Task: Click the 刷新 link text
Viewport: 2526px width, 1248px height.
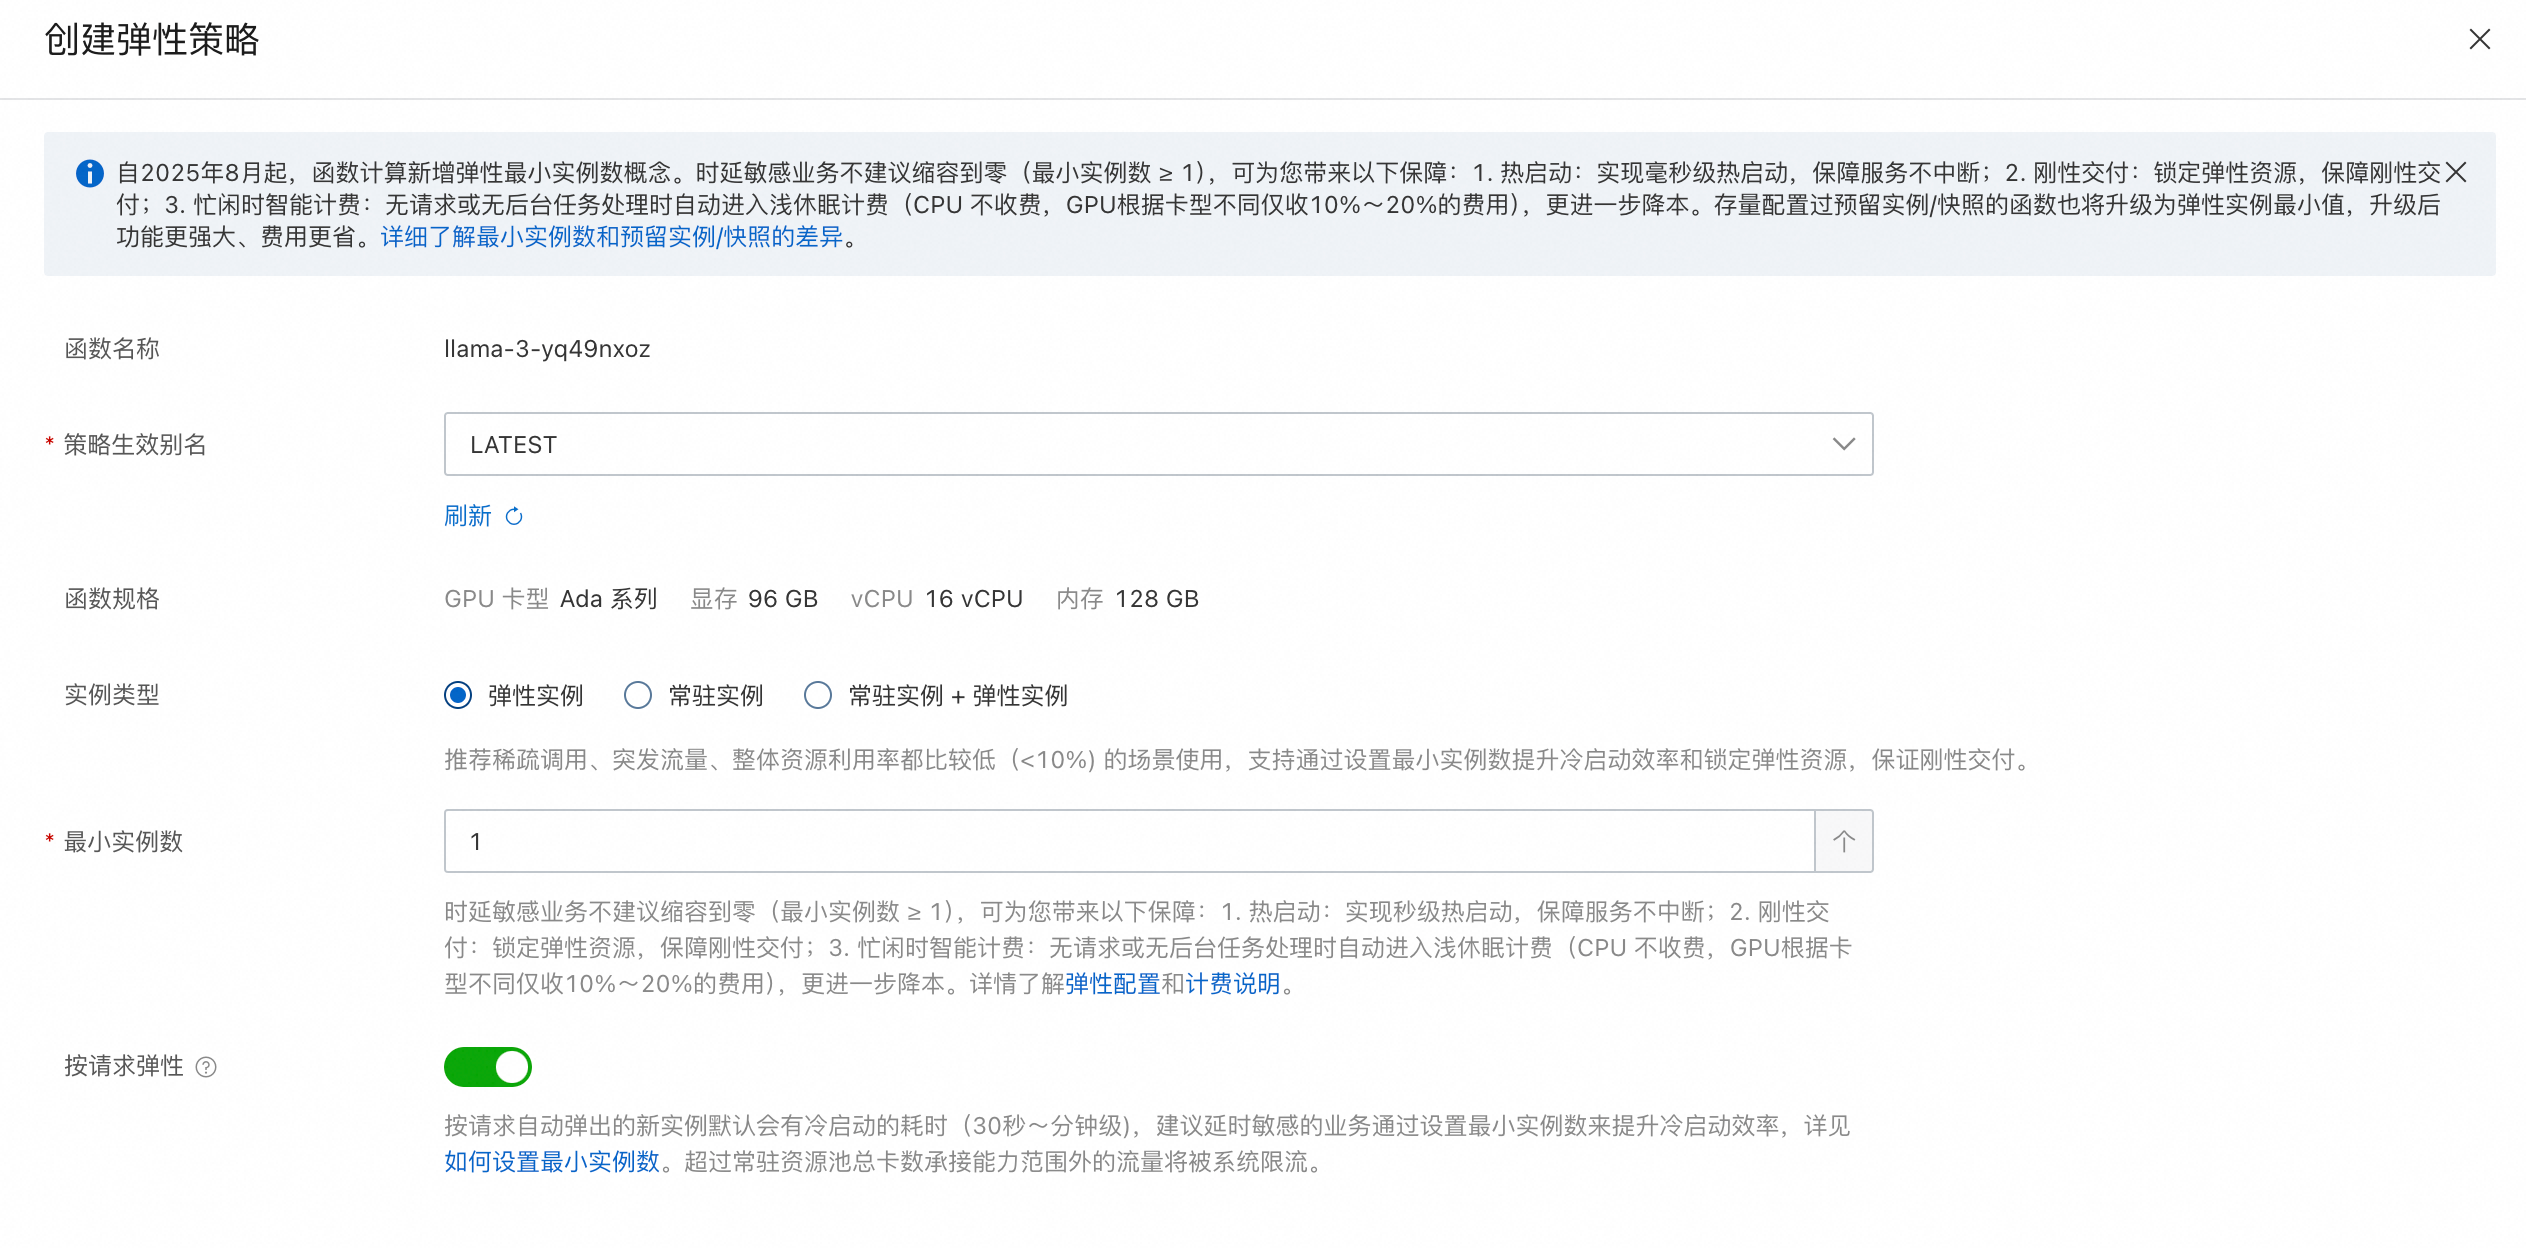Action: point(468,516)
